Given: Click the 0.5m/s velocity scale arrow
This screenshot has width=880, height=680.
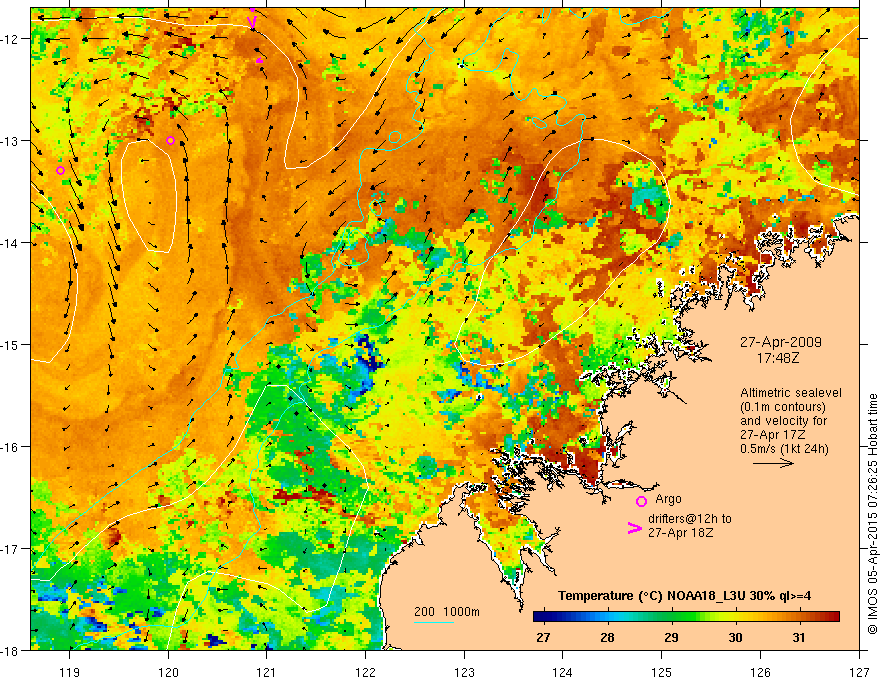Looking at the screenshot, I should (x=773, y=463).
